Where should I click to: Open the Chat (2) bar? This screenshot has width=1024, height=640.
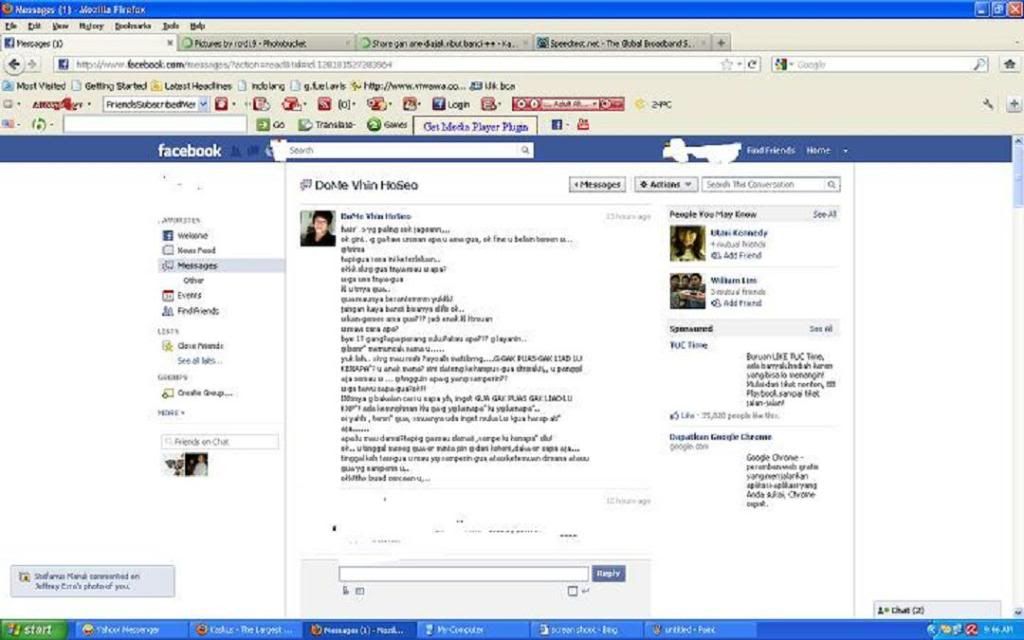tap(937, 610)
